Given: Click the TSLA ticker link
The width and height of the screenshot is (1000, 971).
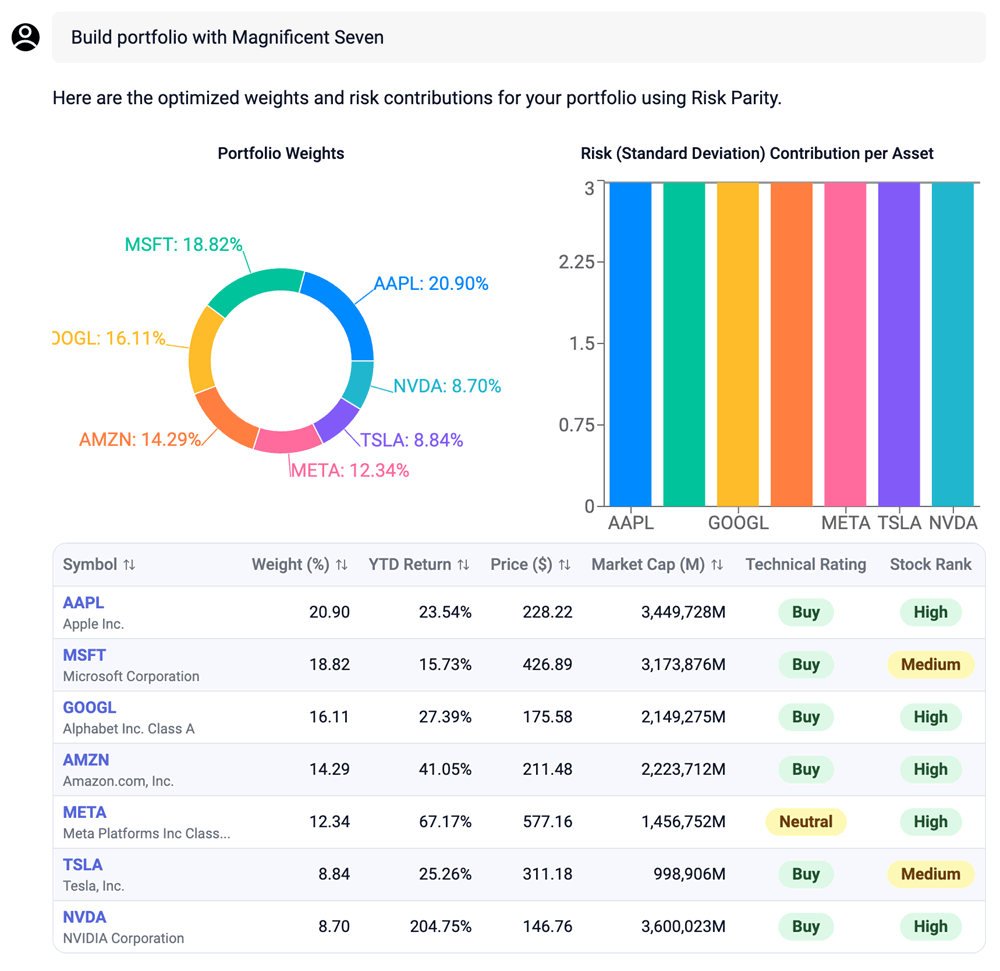Looking at the screenshot, I should pyautogui.click(x=82, y=865).
